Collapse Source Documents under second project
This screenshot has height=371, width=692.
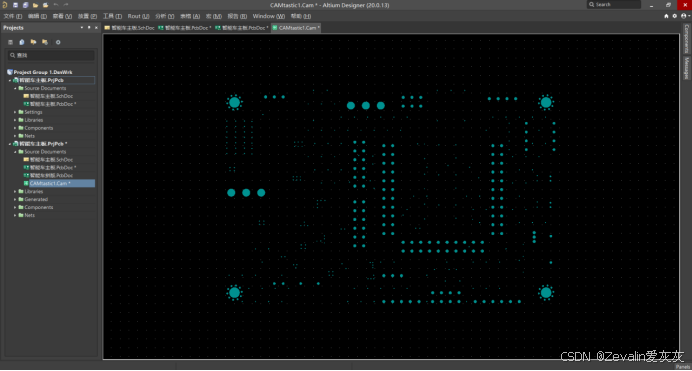point(15,152)
